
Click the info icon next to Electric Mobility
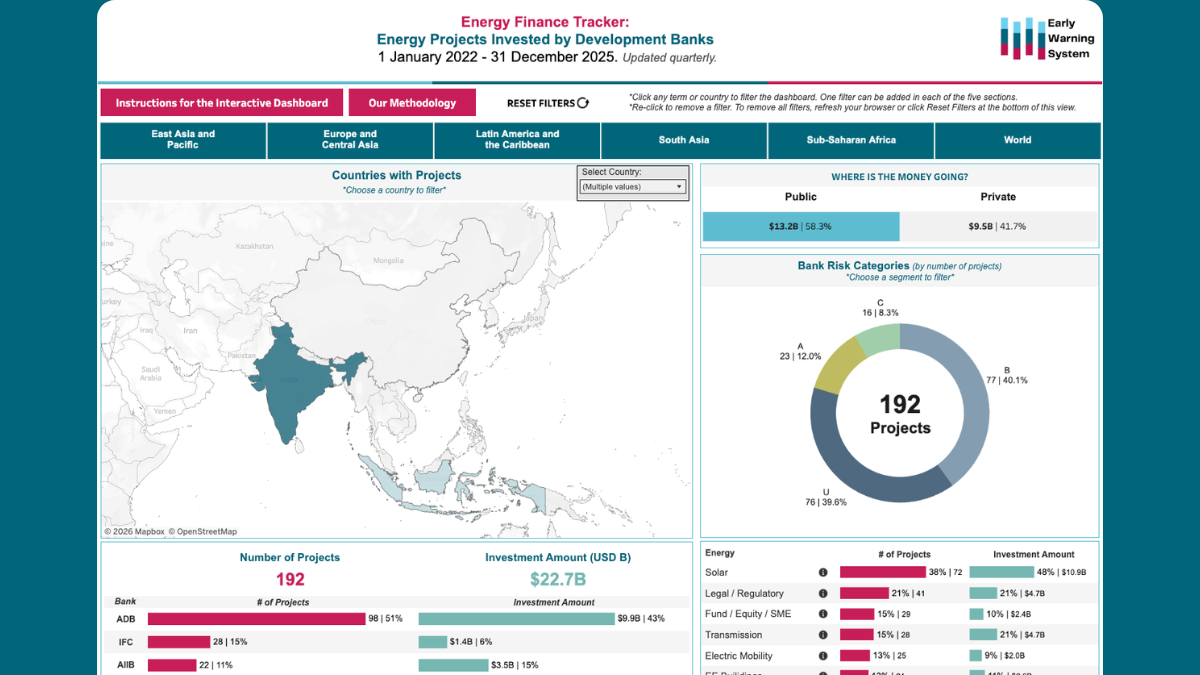823,655
